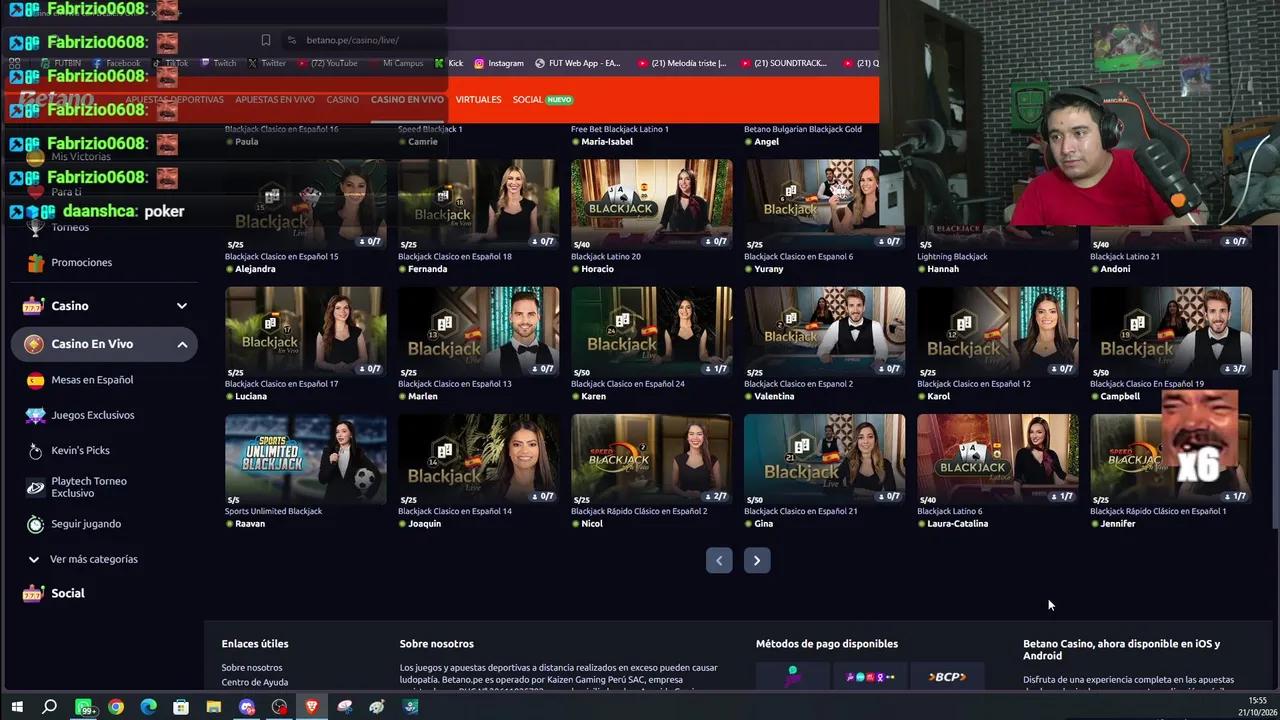Open Blackjack Clasico en Español 24 thumbnail
This screenshot has height=720, width=1280.
[x=652, y=332]
